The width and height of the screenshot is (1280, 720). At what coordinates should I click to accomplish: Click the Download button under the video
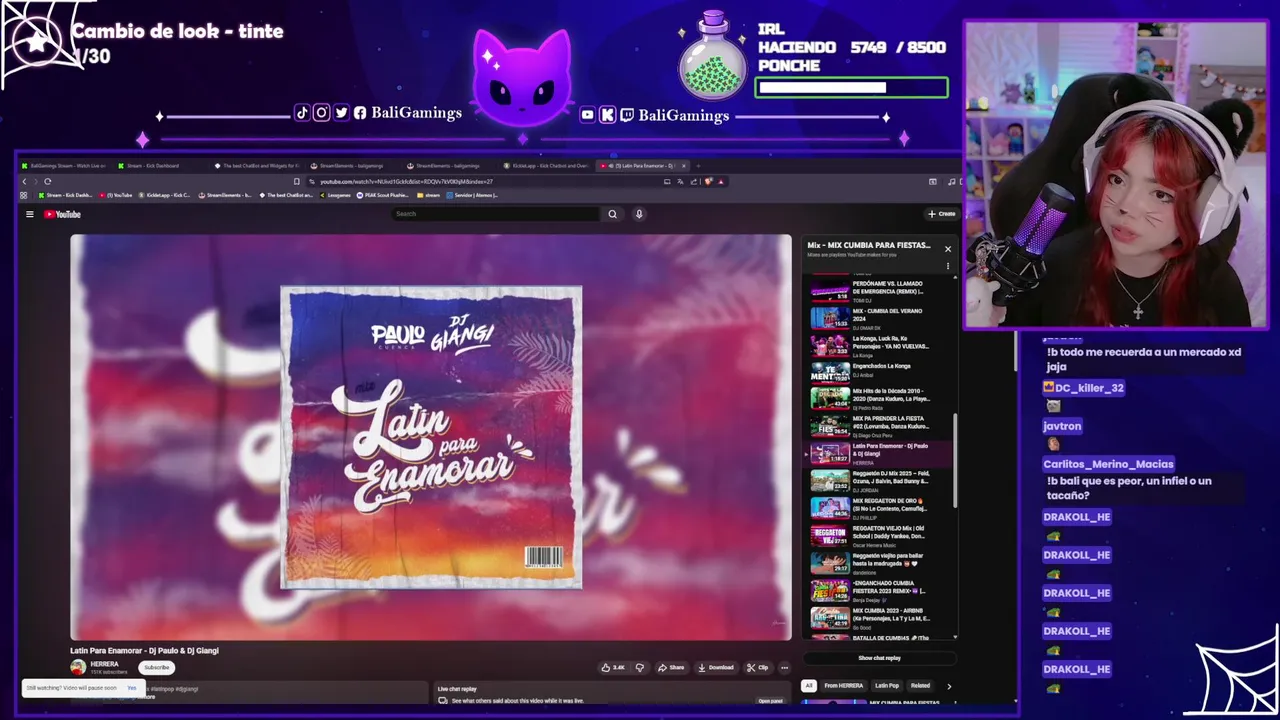click(715, 667)
